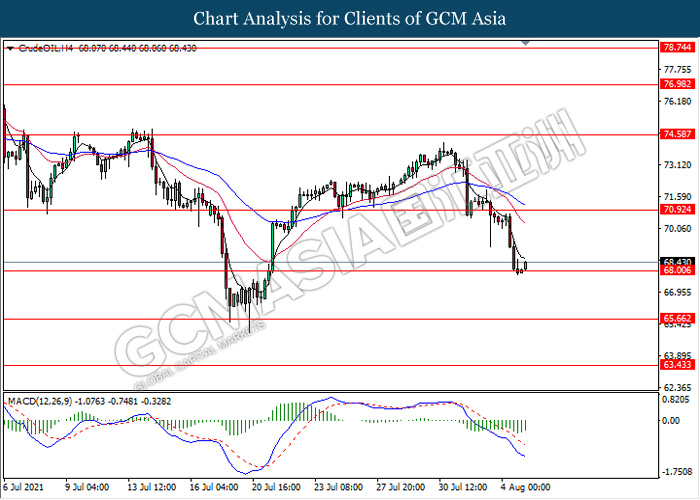Click the 77.755 price axis value
700x500 pixels.
(678, 70)
